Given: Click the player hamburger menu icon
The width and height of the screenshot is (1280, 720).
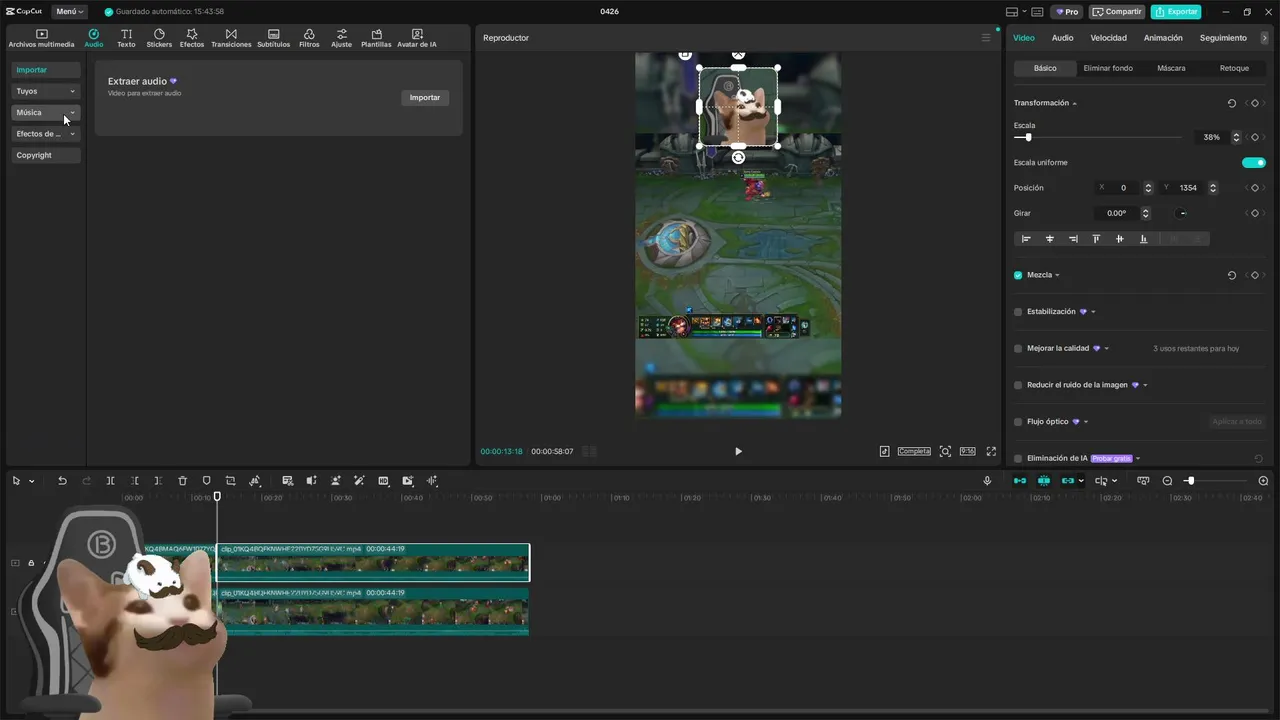Looking at the screenshot, I should coord(985,38).
